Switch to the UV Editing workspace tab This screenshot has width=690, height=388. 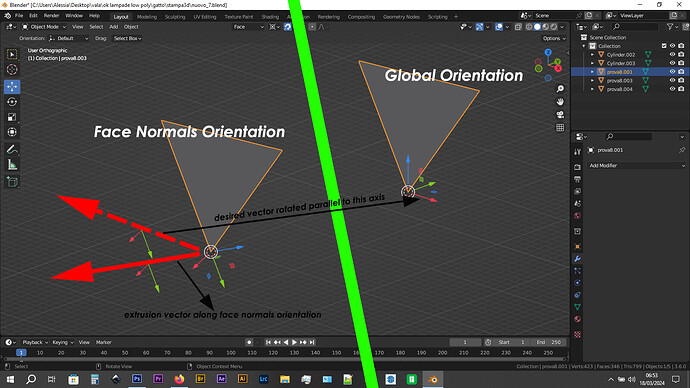click(205, 17)
